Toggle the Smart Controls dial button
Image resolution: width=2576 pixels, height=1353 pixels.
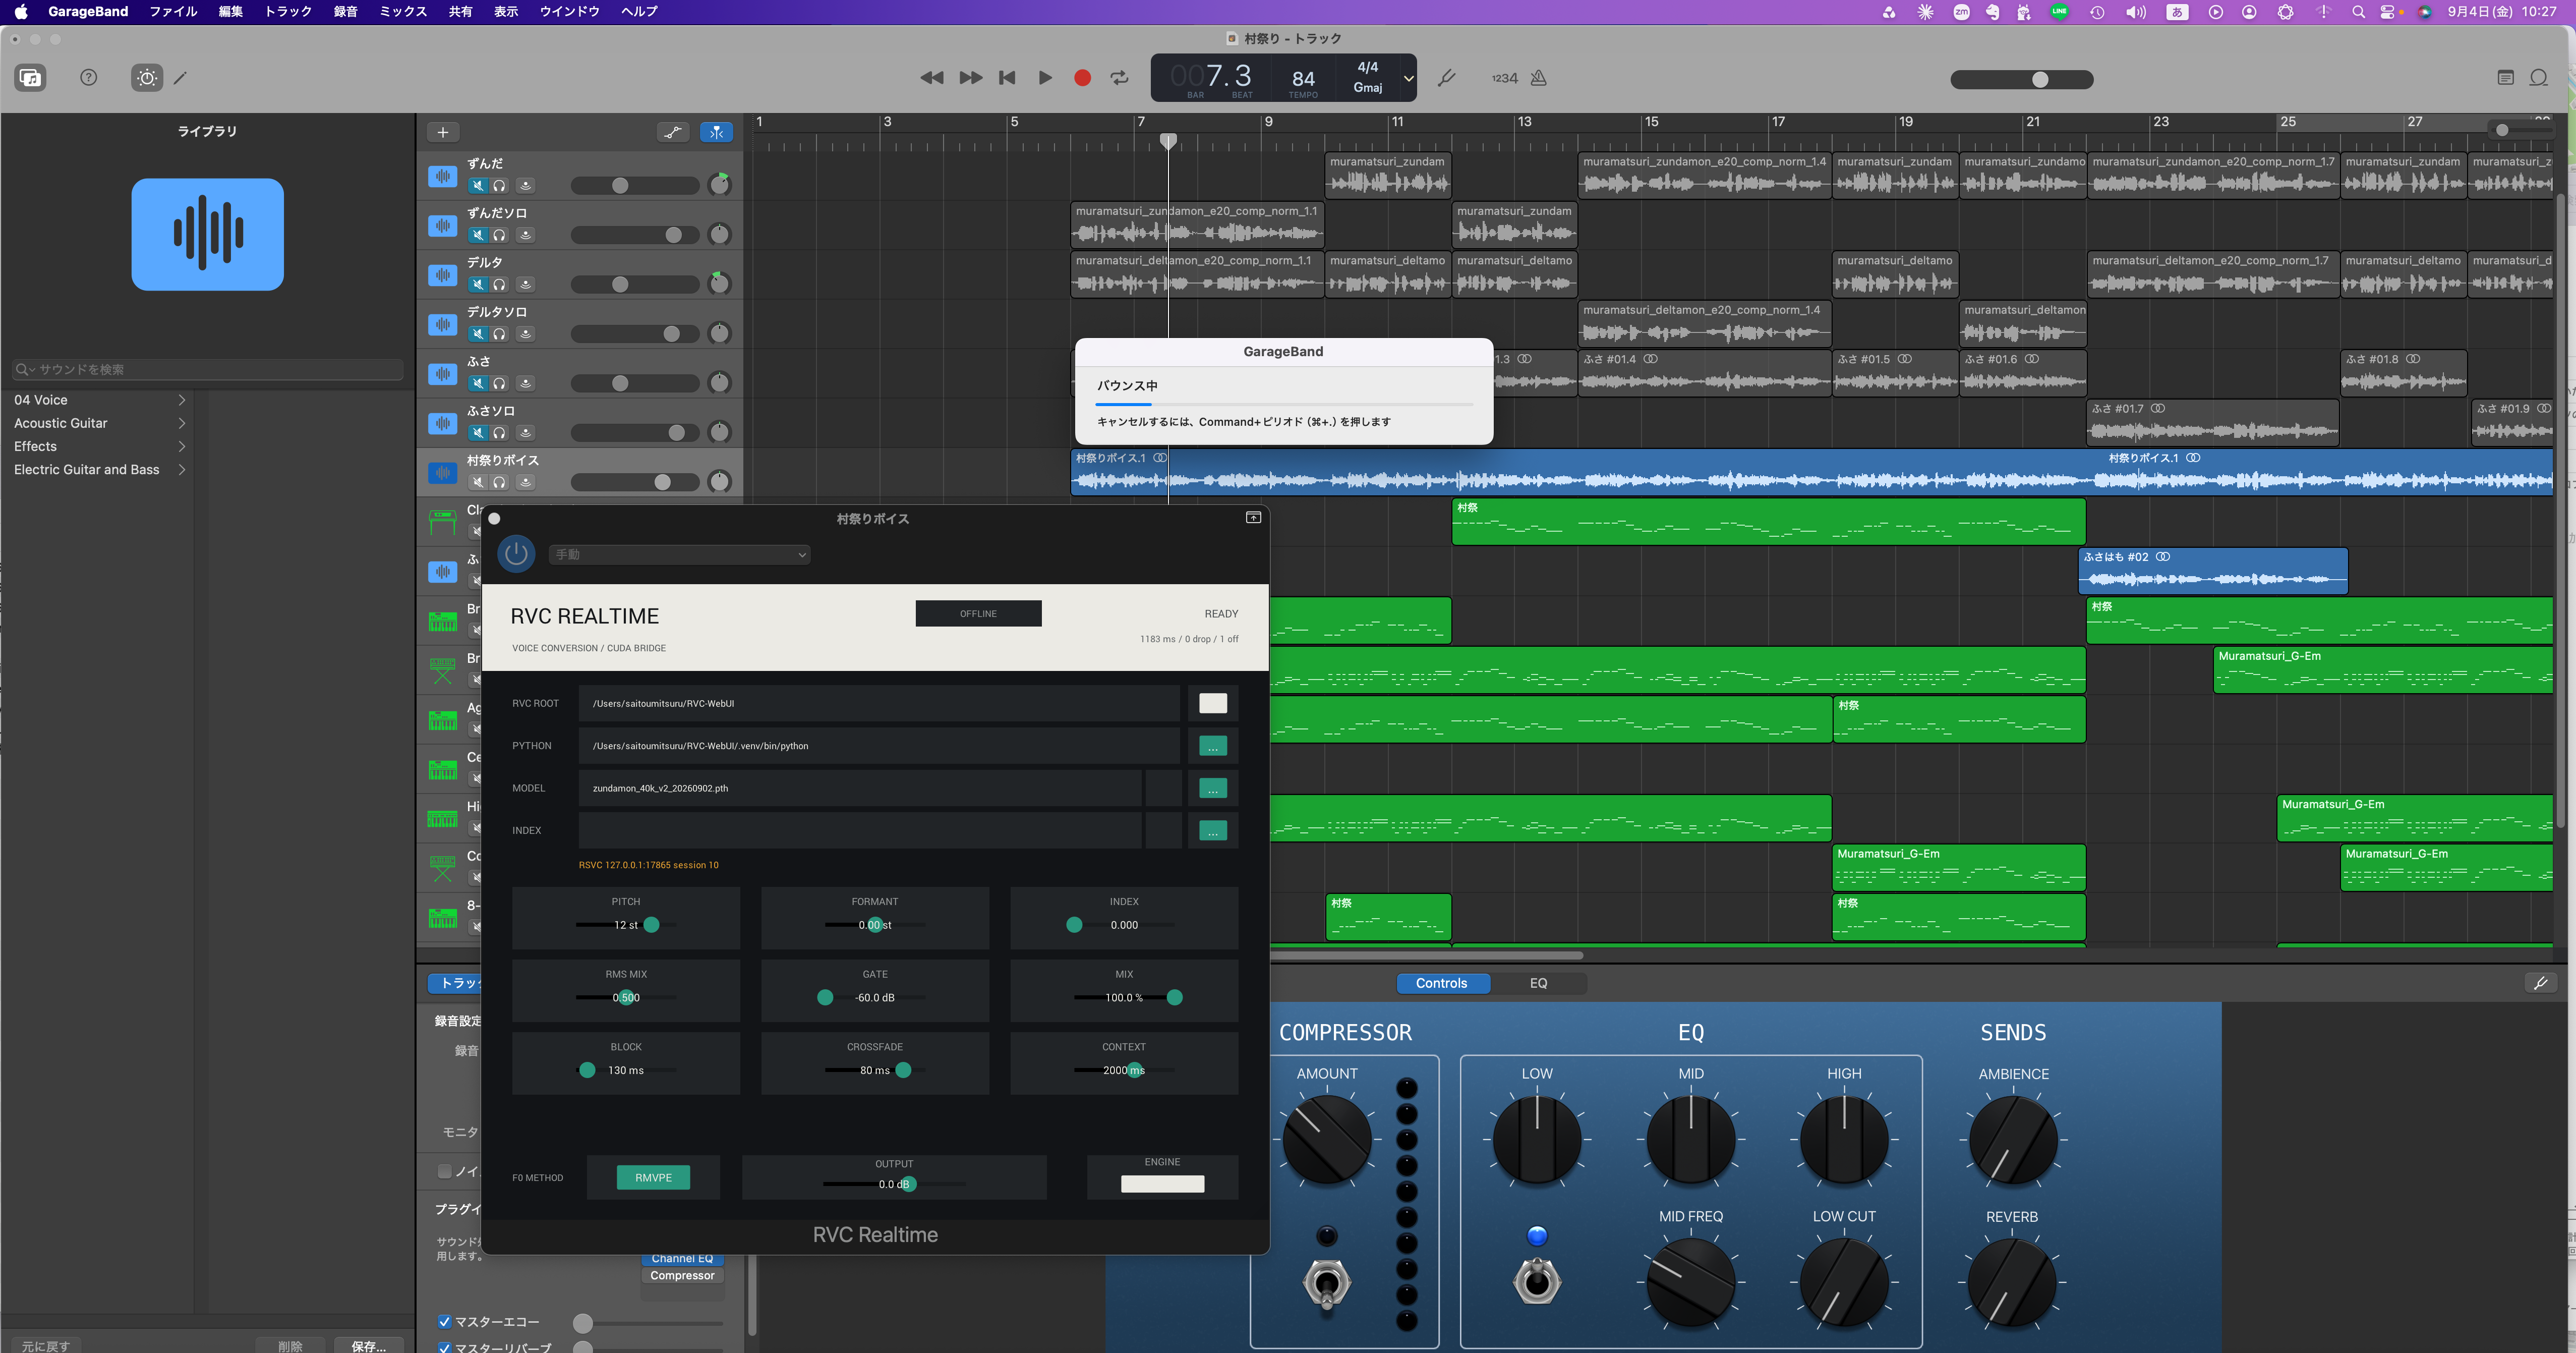tap(147, 78)
